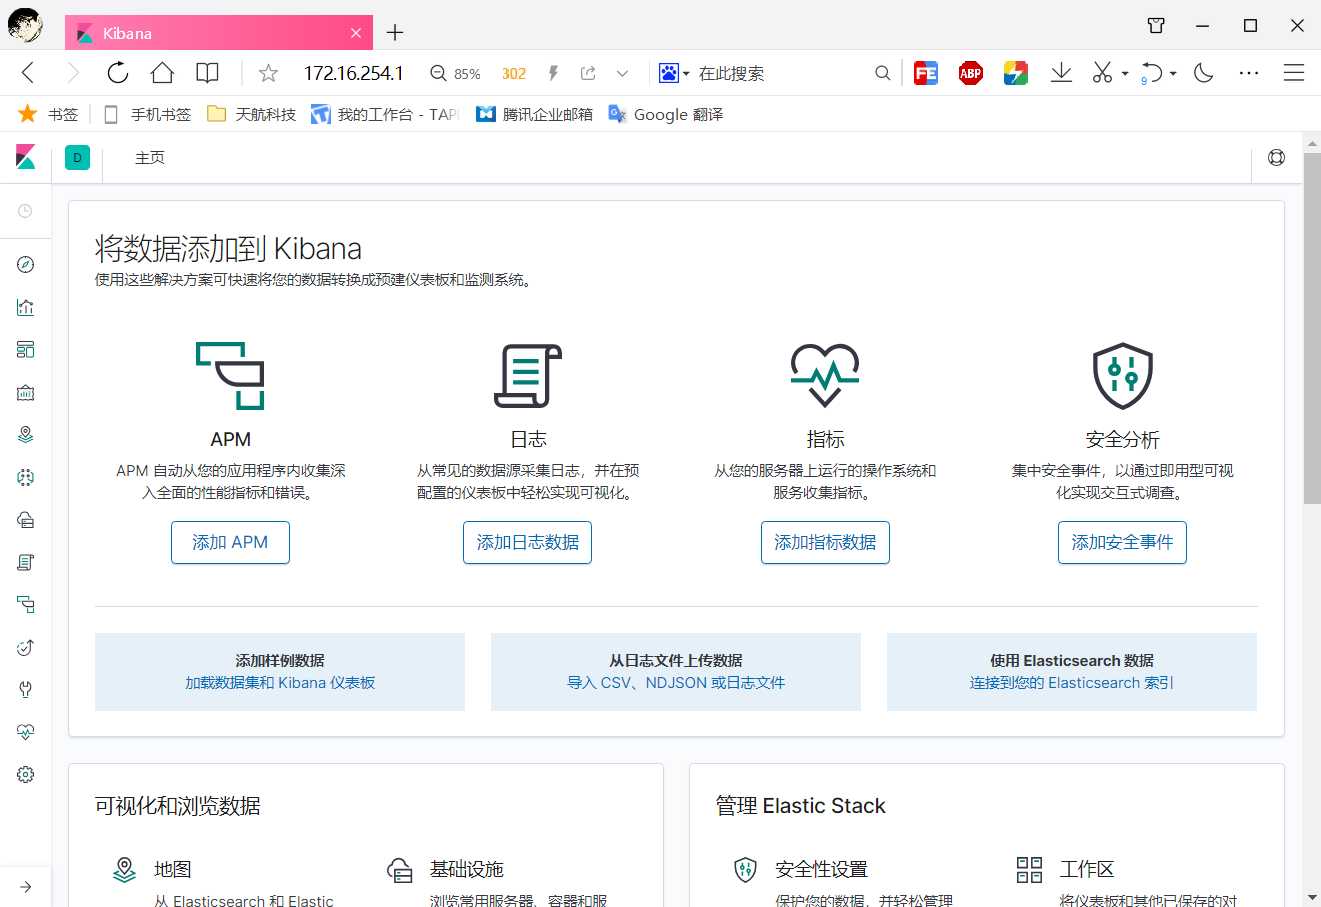Open 书签 bookmarks bar item
Screen dimensions: 1321x907
(x=48, y=114)
